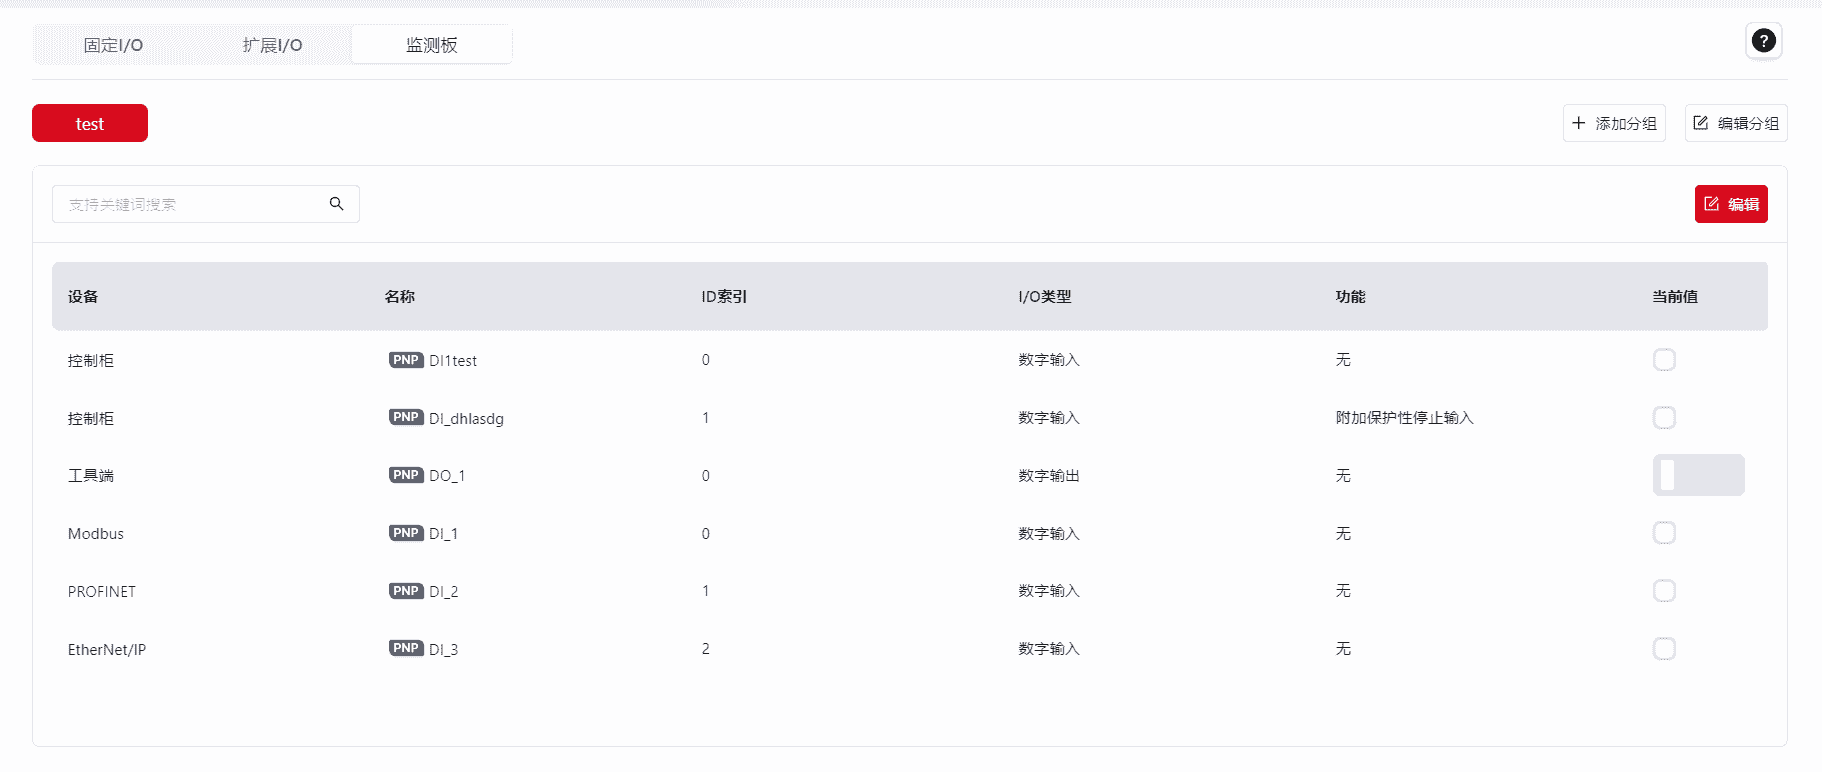
Task: Click the search magnifier icon
Action: pos(336,204)
